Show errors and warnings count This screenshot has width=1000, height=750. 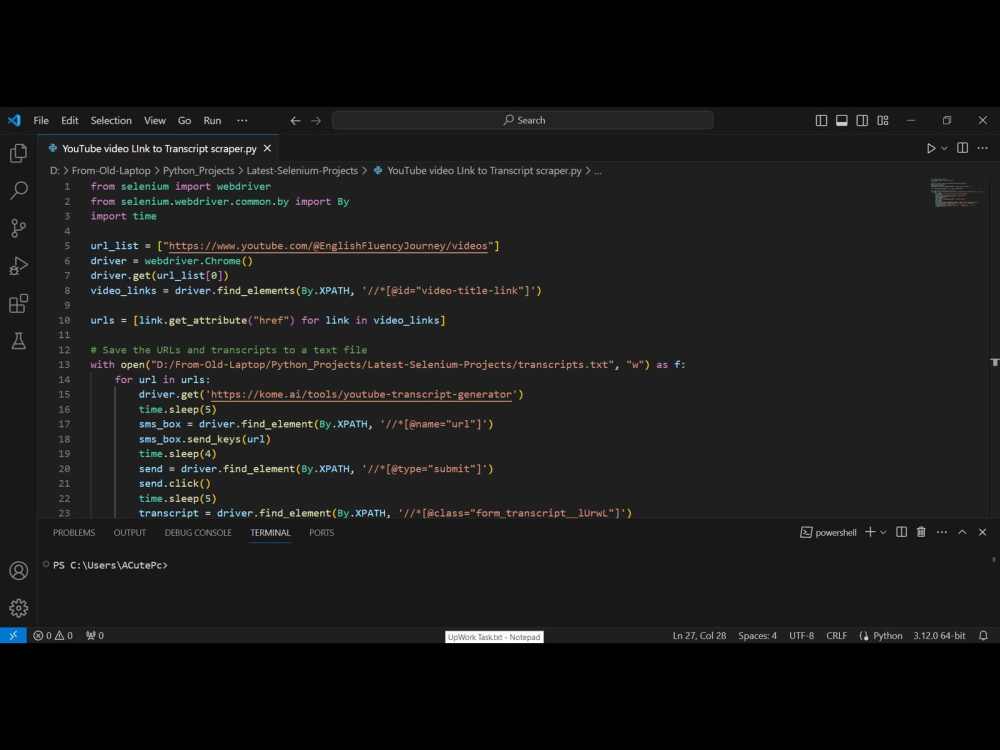coord(53,635)
